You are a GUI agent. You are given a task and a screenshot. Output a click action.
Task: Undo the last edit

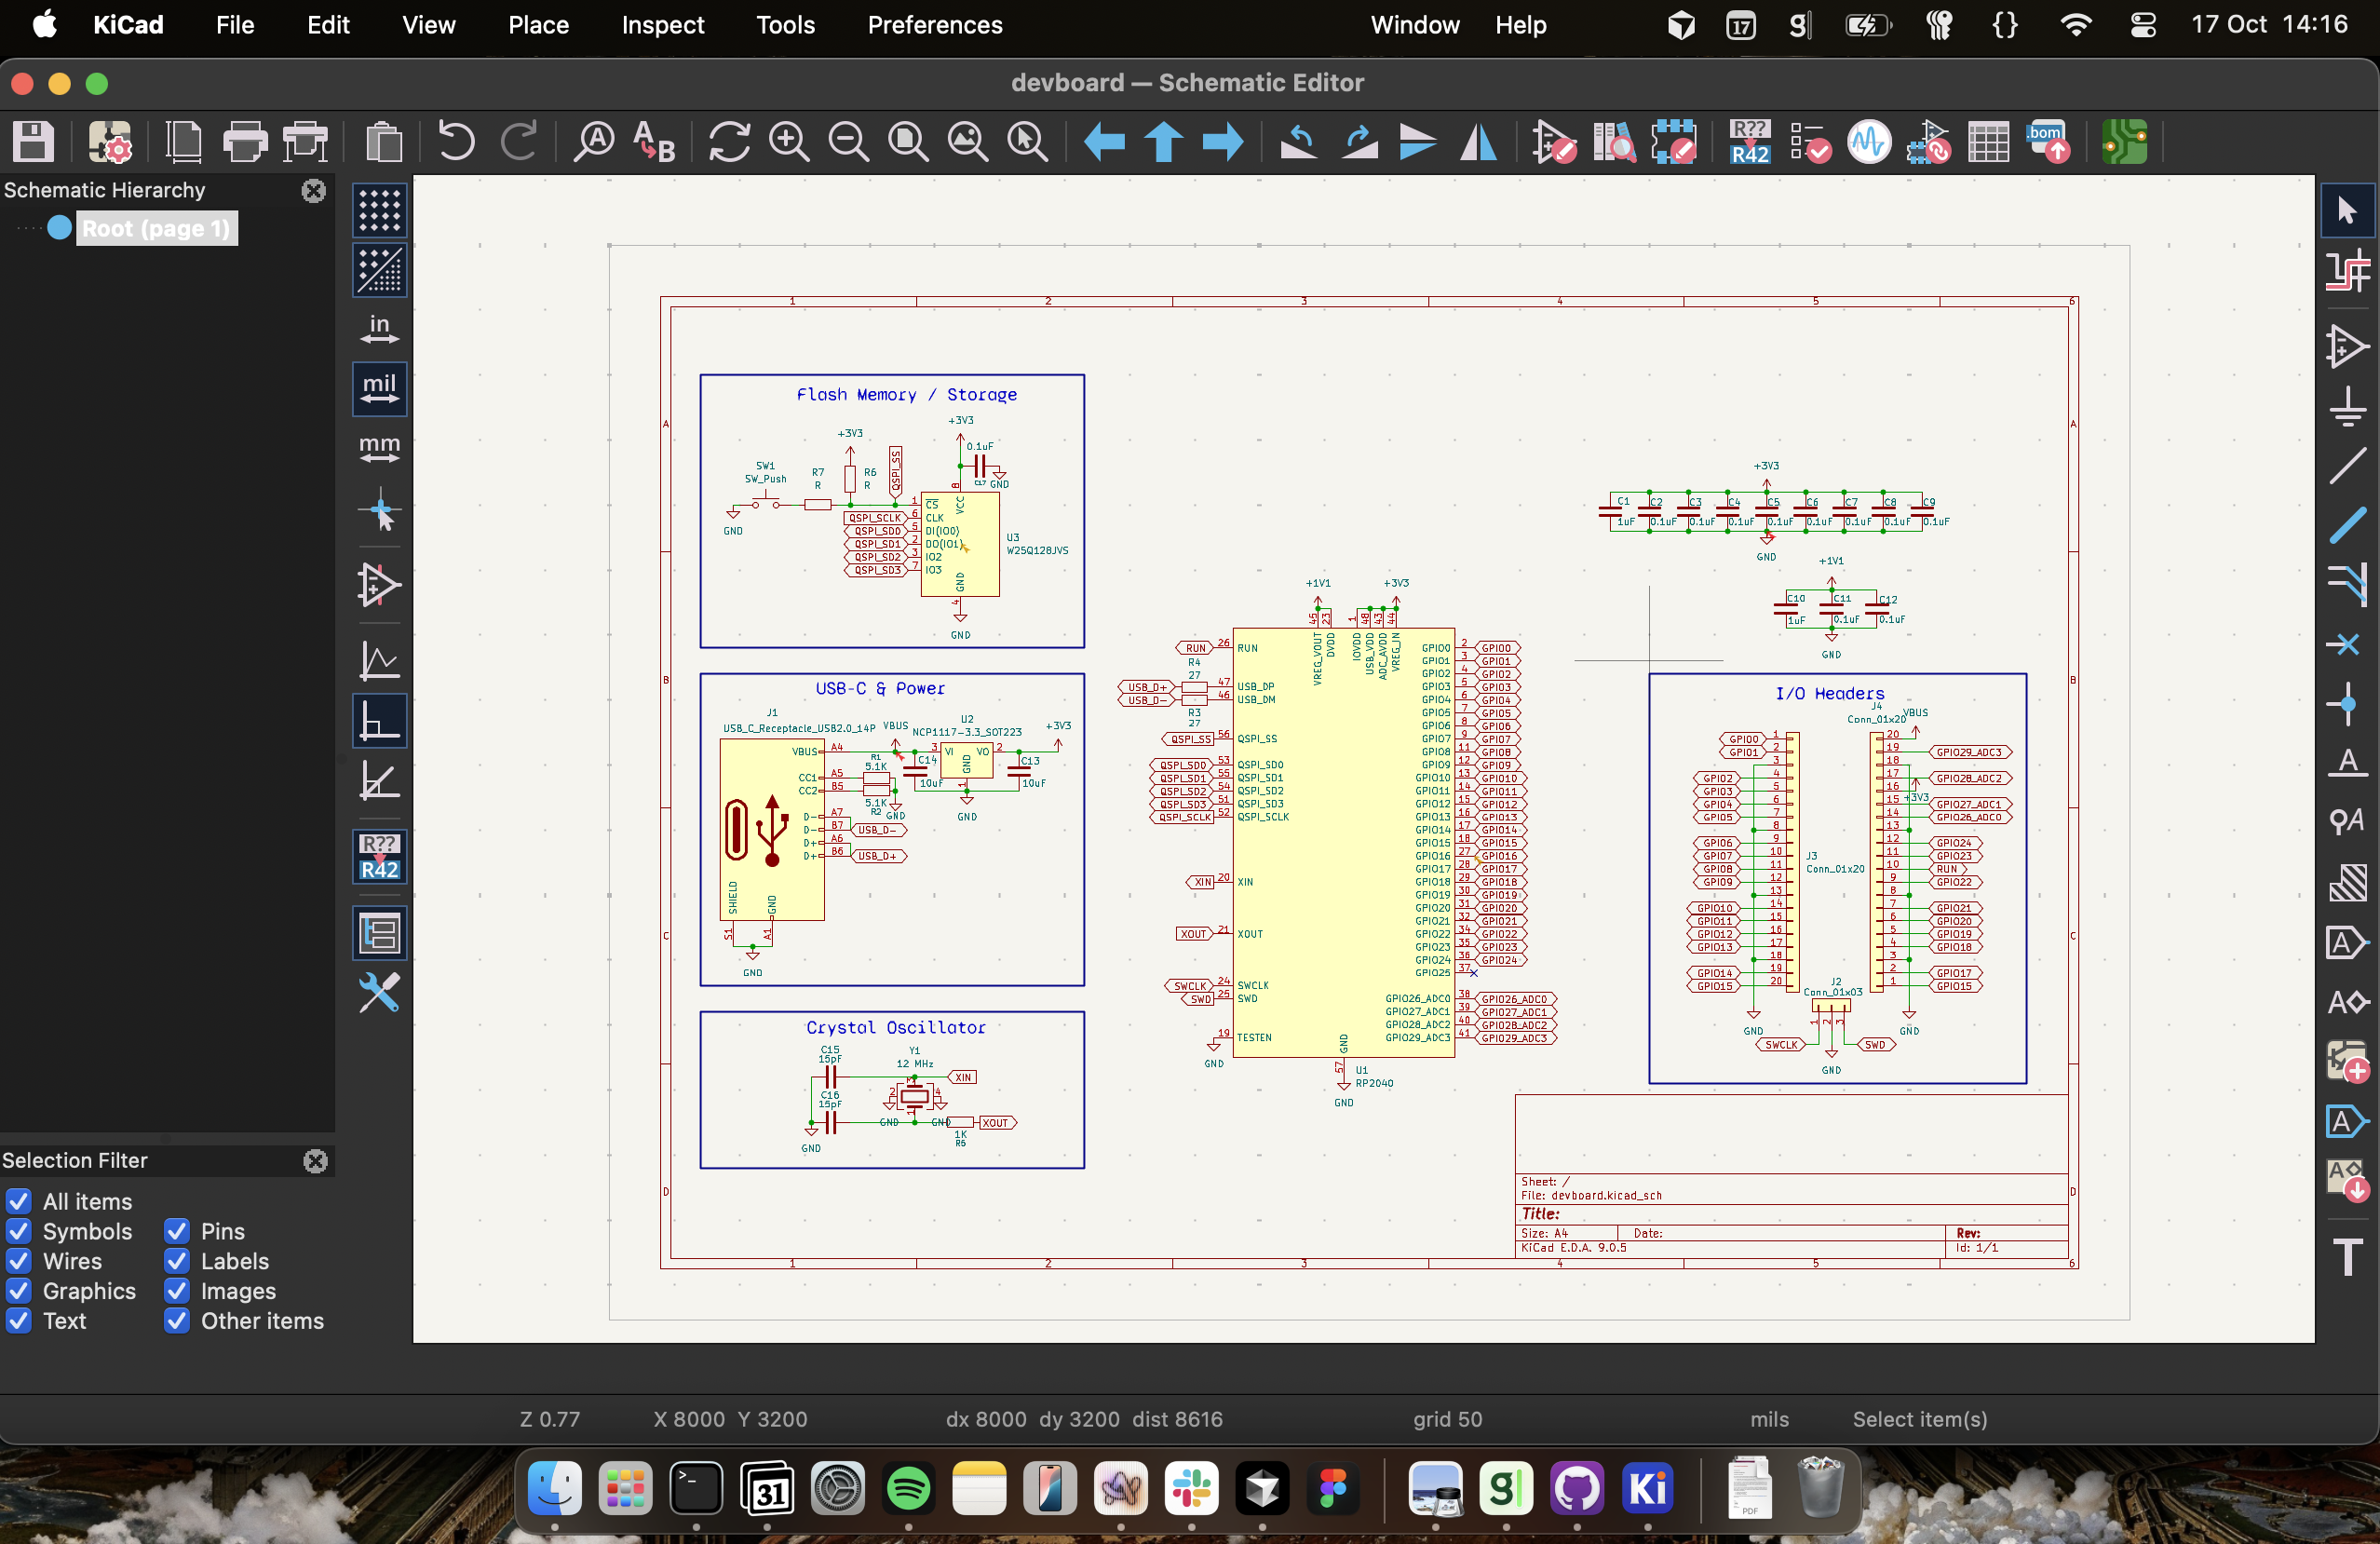click(x=456, y=141)
